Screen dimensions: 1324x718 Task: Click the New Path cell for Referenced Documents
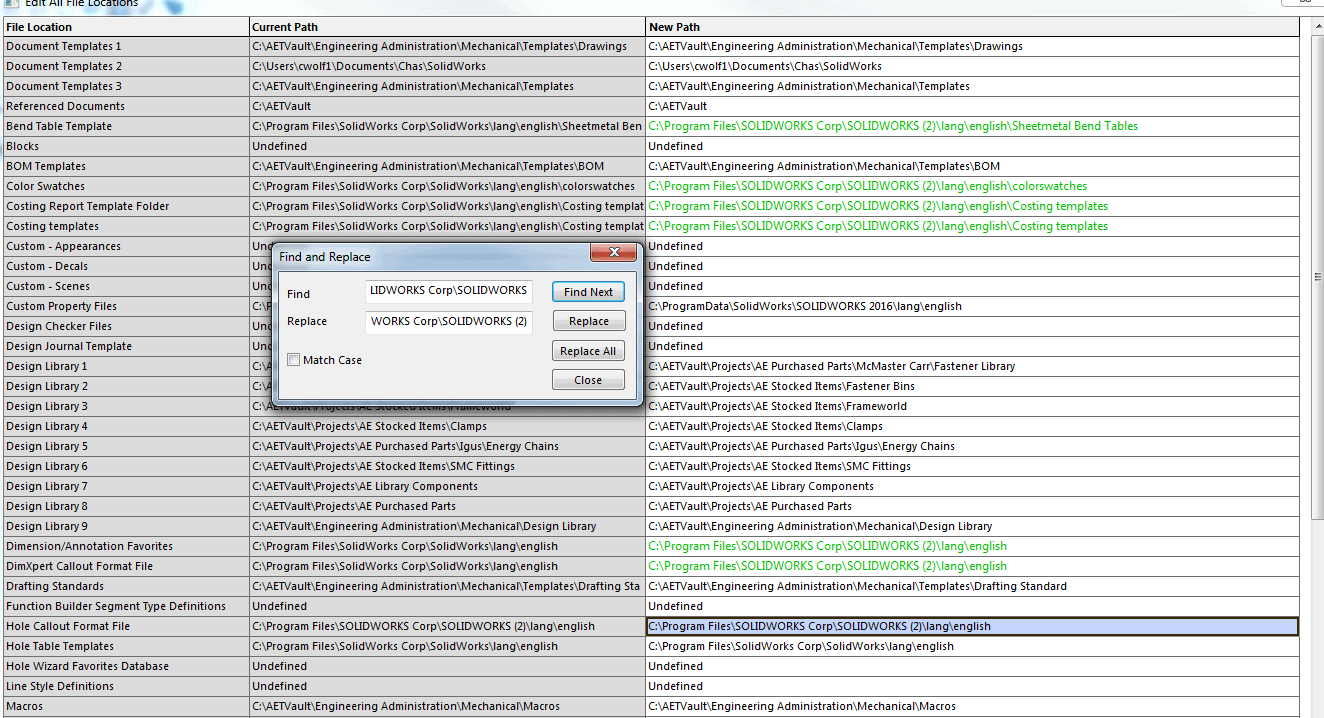(x=972, y=106)
